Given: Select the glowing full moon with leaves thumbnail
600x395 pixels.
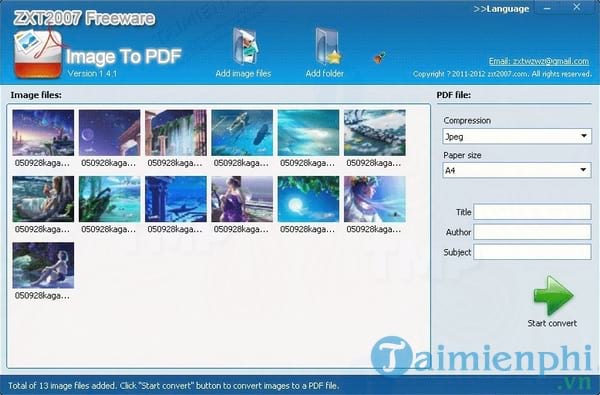Looking at the screenshot, I should pos(308,199).
